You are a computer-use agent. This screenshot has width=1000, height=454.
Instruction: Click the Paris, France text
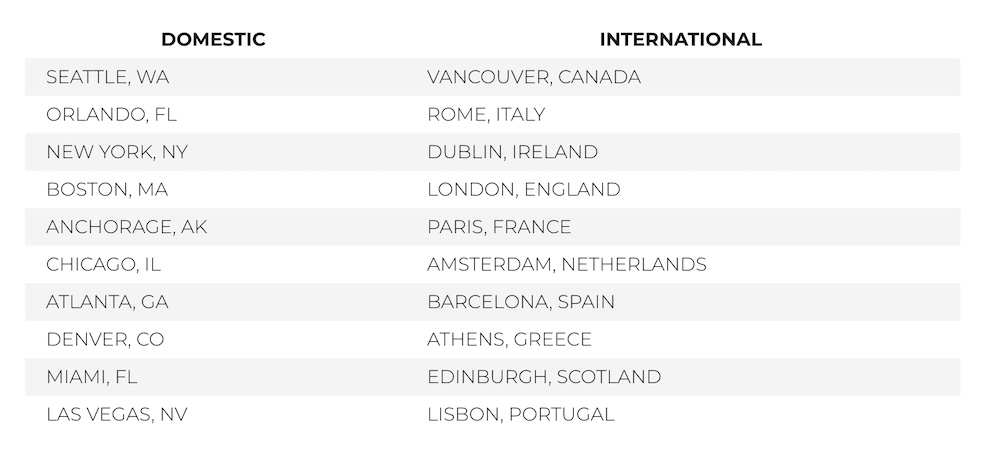click(499, 227)
